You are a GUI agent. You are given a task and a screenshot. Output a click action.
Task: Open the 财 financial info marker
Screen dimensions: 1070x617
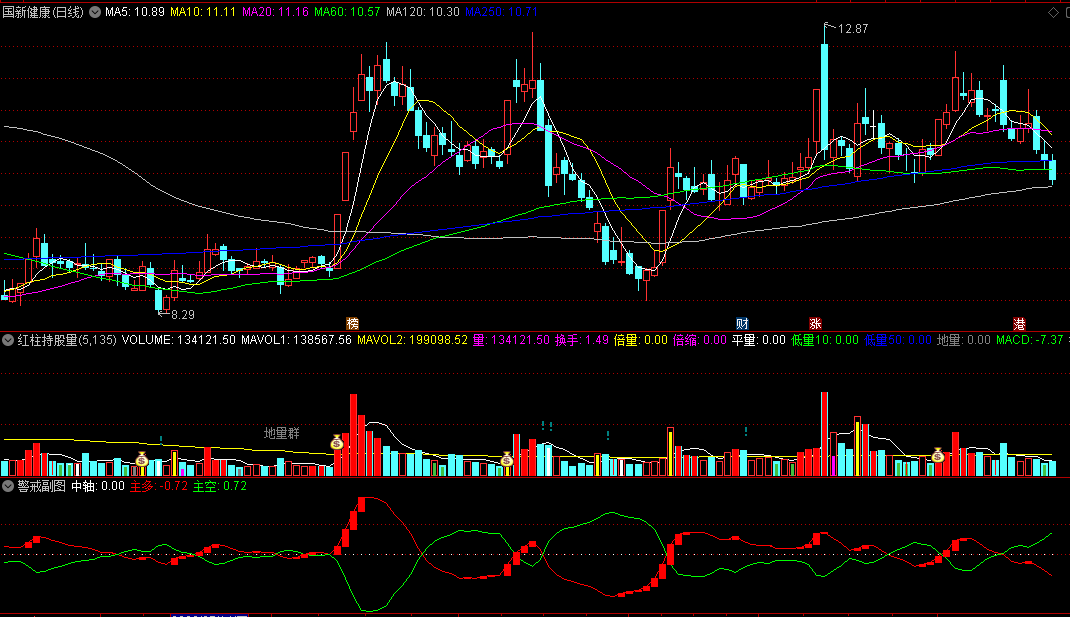tap(742, 324)
